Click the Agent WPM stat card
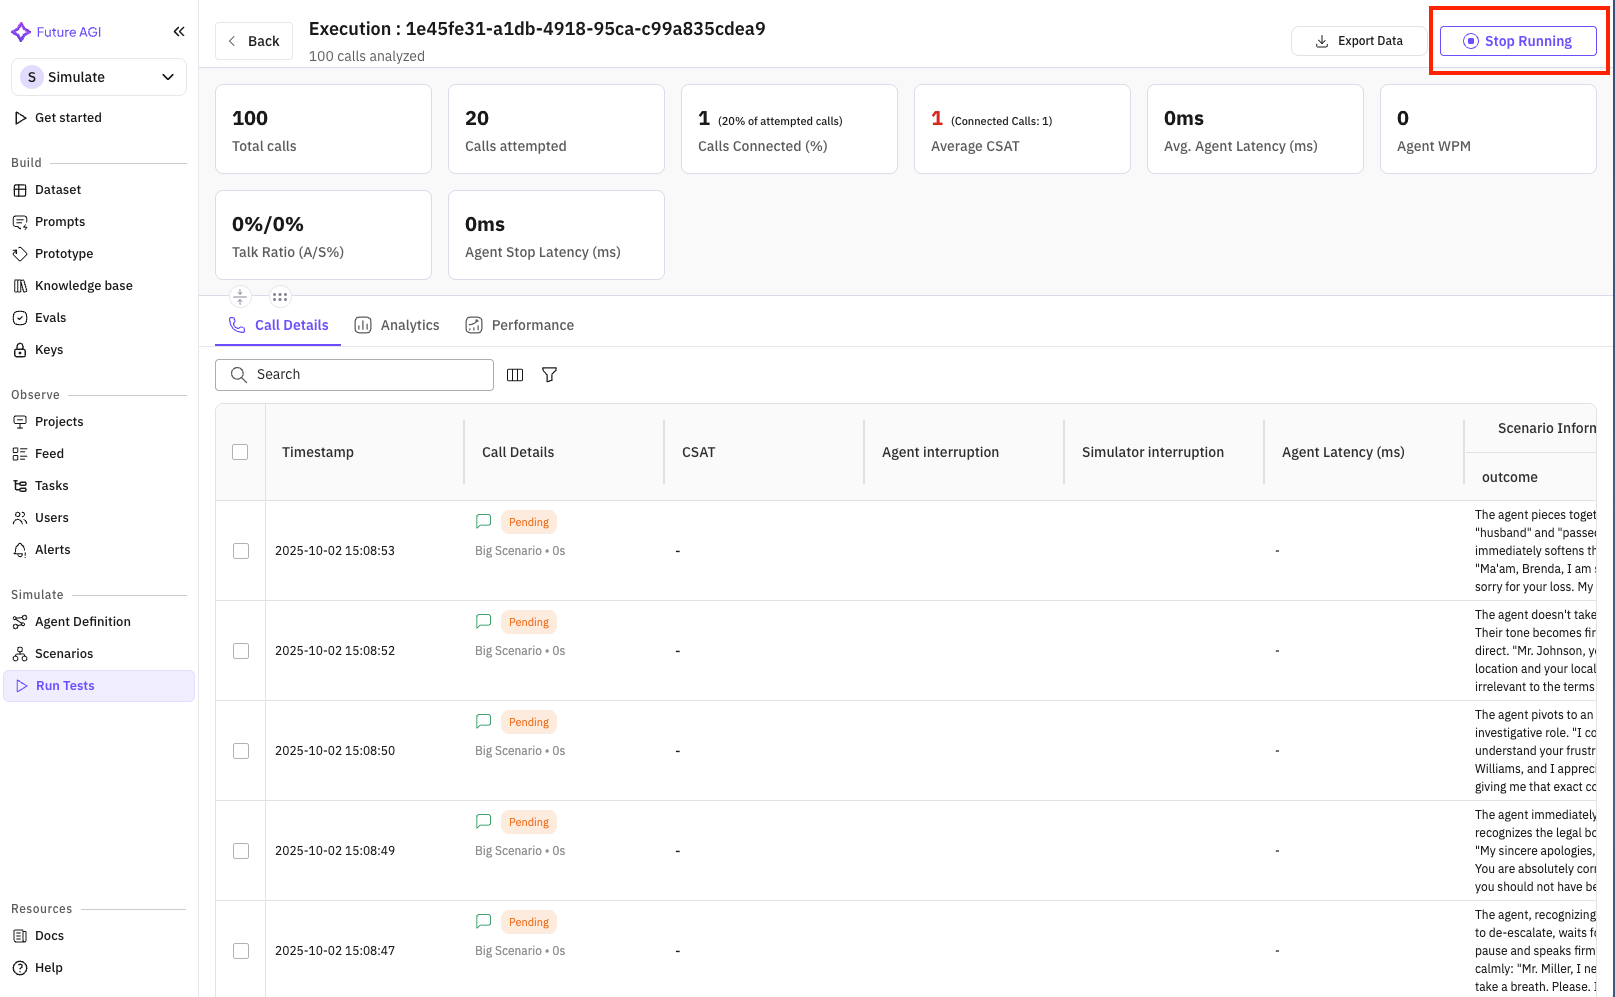Image resolution: width=1615 pixels, height=997 pixels. (1488, 129)
